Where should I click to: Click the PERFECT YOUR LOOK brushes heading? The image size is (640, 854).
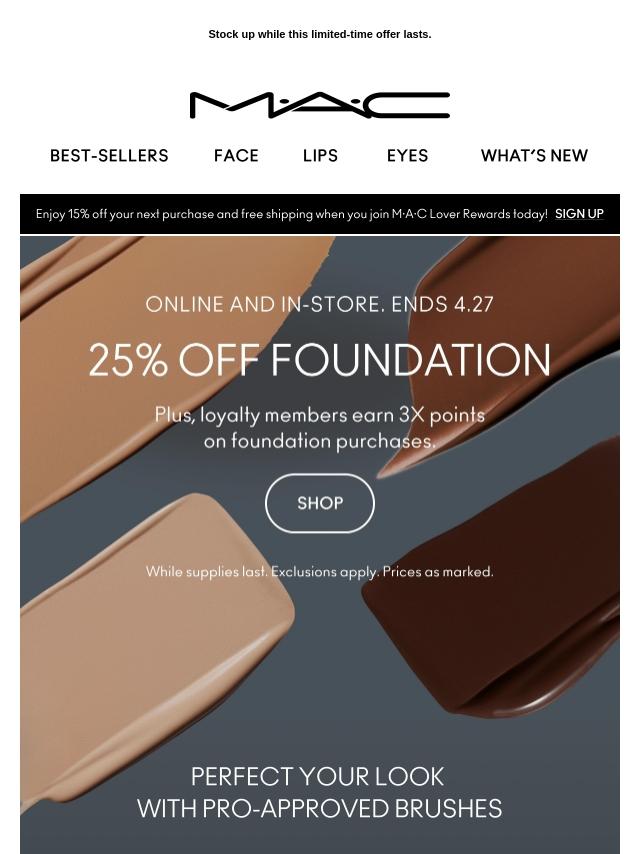coord(320,792)
